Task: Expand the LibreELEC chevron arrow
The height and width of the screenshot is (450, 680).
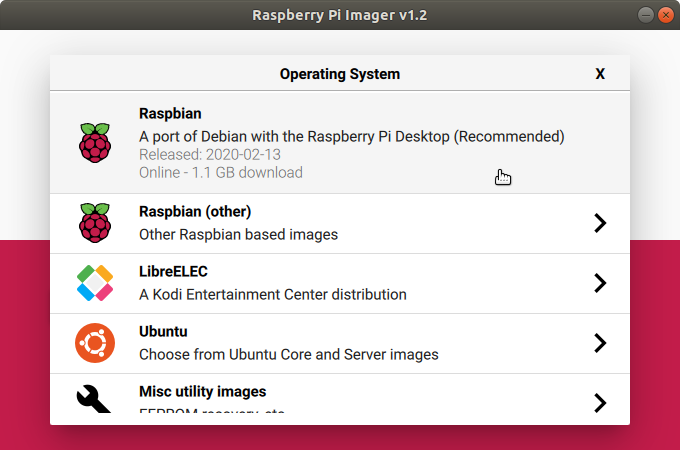Action: tap(600, 283)
